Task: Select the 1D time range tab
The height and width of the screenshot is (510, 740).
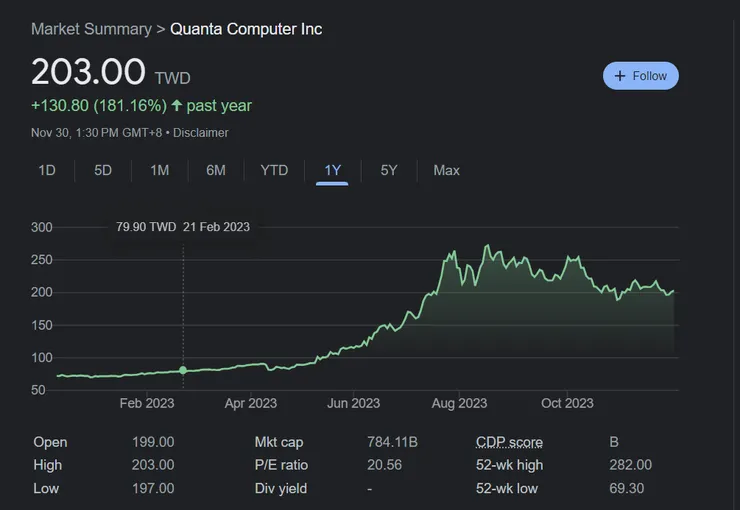Action: click(x=47, y=170)
